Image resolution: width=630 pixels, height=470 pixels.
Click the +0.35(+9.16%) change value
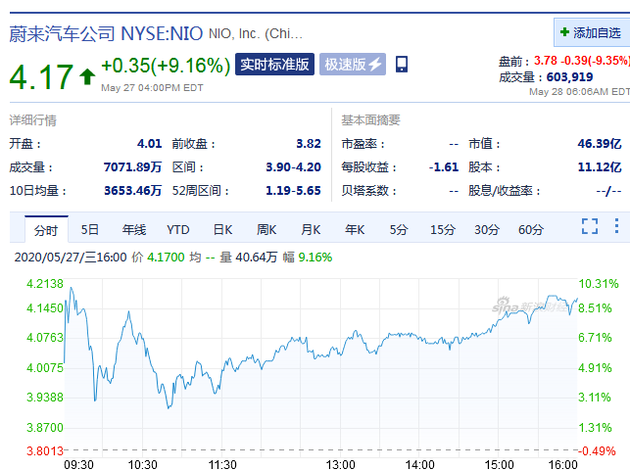(166, 65)
